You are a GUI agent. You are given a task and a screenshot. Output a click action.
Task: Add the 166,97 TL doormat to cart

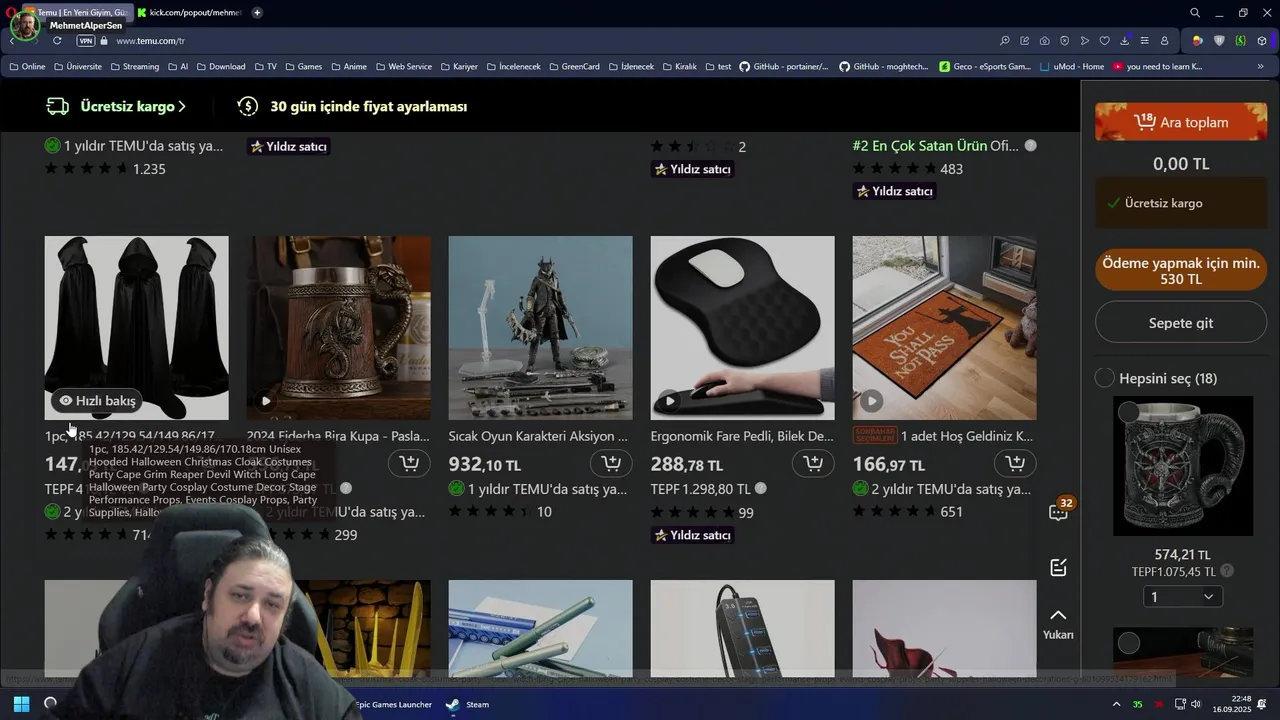click(x=1015, y=463)
